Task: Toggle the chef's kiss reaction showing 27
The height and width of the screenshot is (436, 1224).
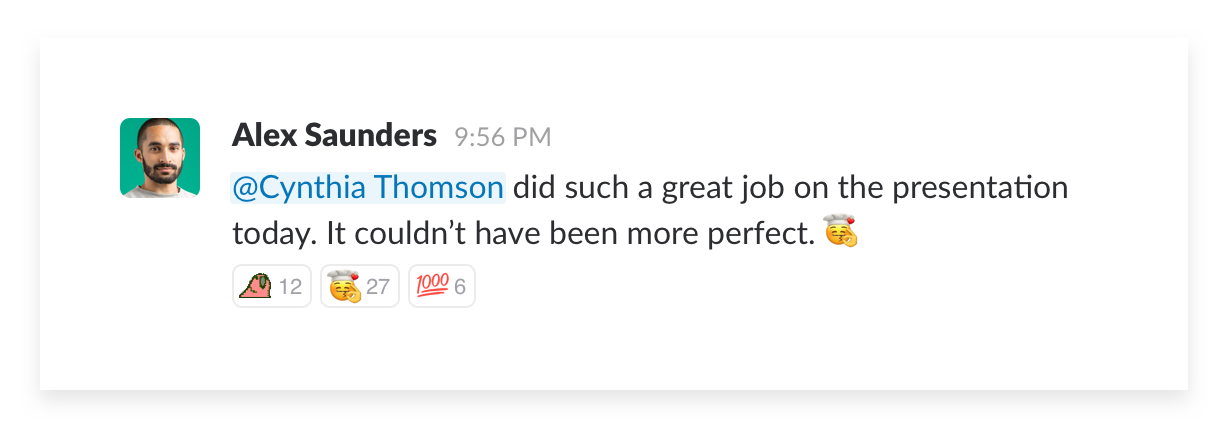Action: click(x=360, y=287)
